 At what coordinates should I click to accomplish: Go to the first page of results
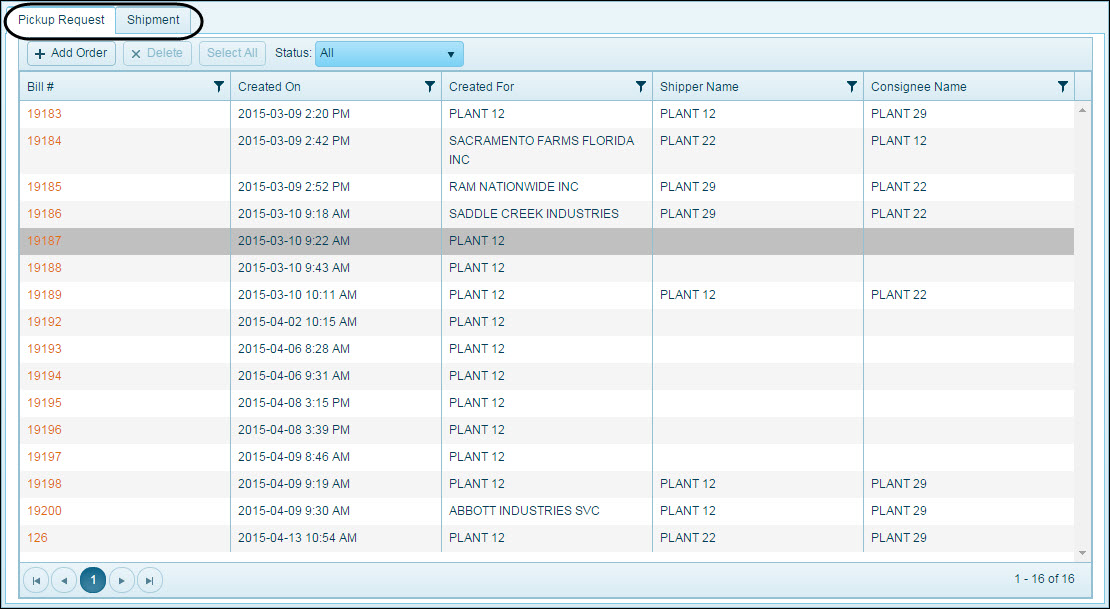pyautogui.click(x=37, y=580)
